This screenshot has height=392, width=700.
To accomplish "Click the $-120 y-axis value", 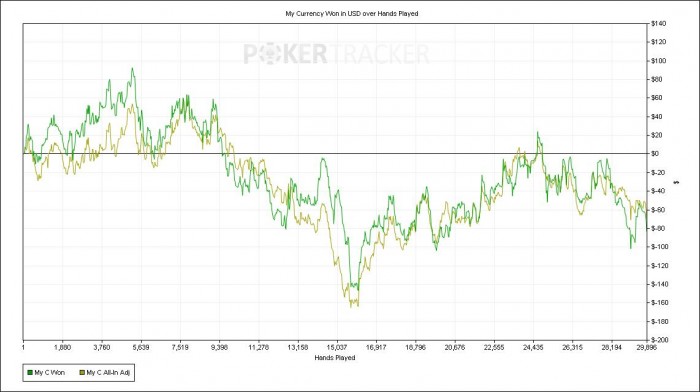I will tap(659, 266).
